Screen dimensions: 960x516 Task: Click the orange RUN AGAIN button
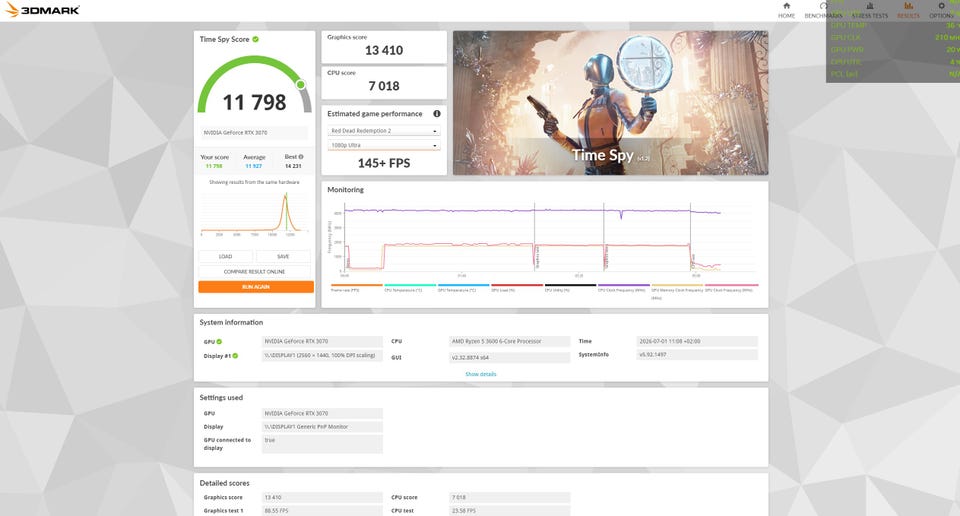(256, 287)
